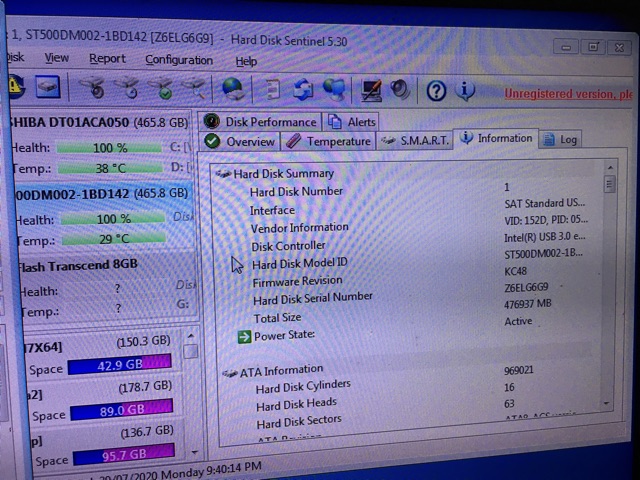Click the second disk test toolbar icon

(127, 88)
